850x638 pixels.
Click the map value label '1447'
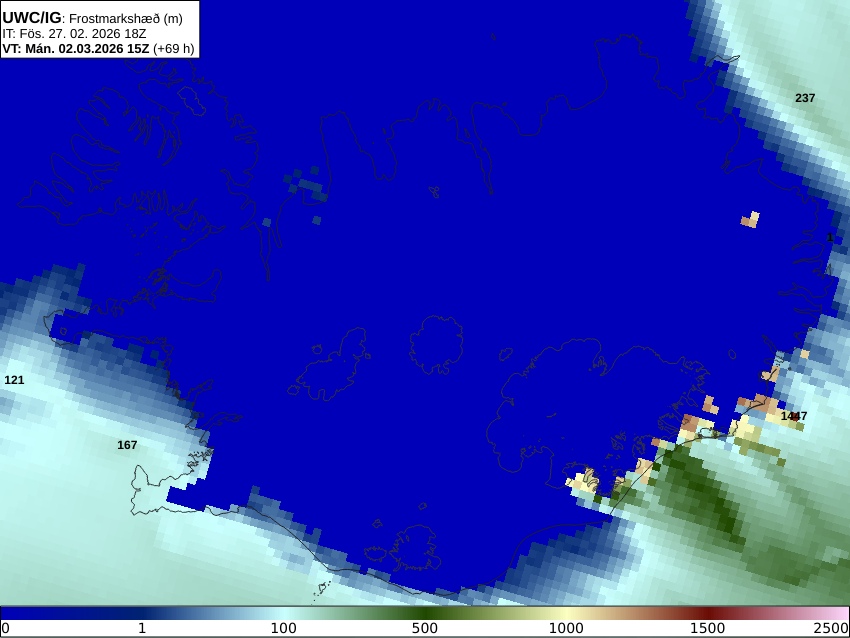coord(794,416)
